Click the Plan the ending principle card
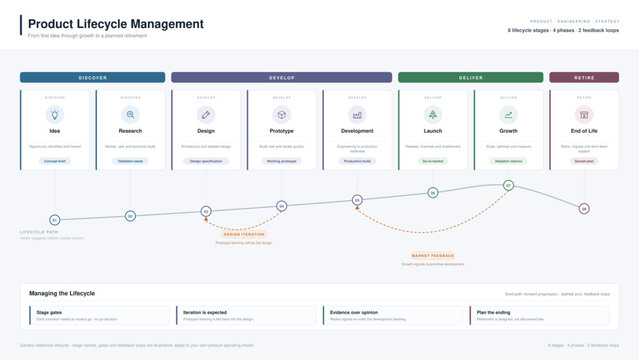This screenshot has height=360, width=639. 540,316
